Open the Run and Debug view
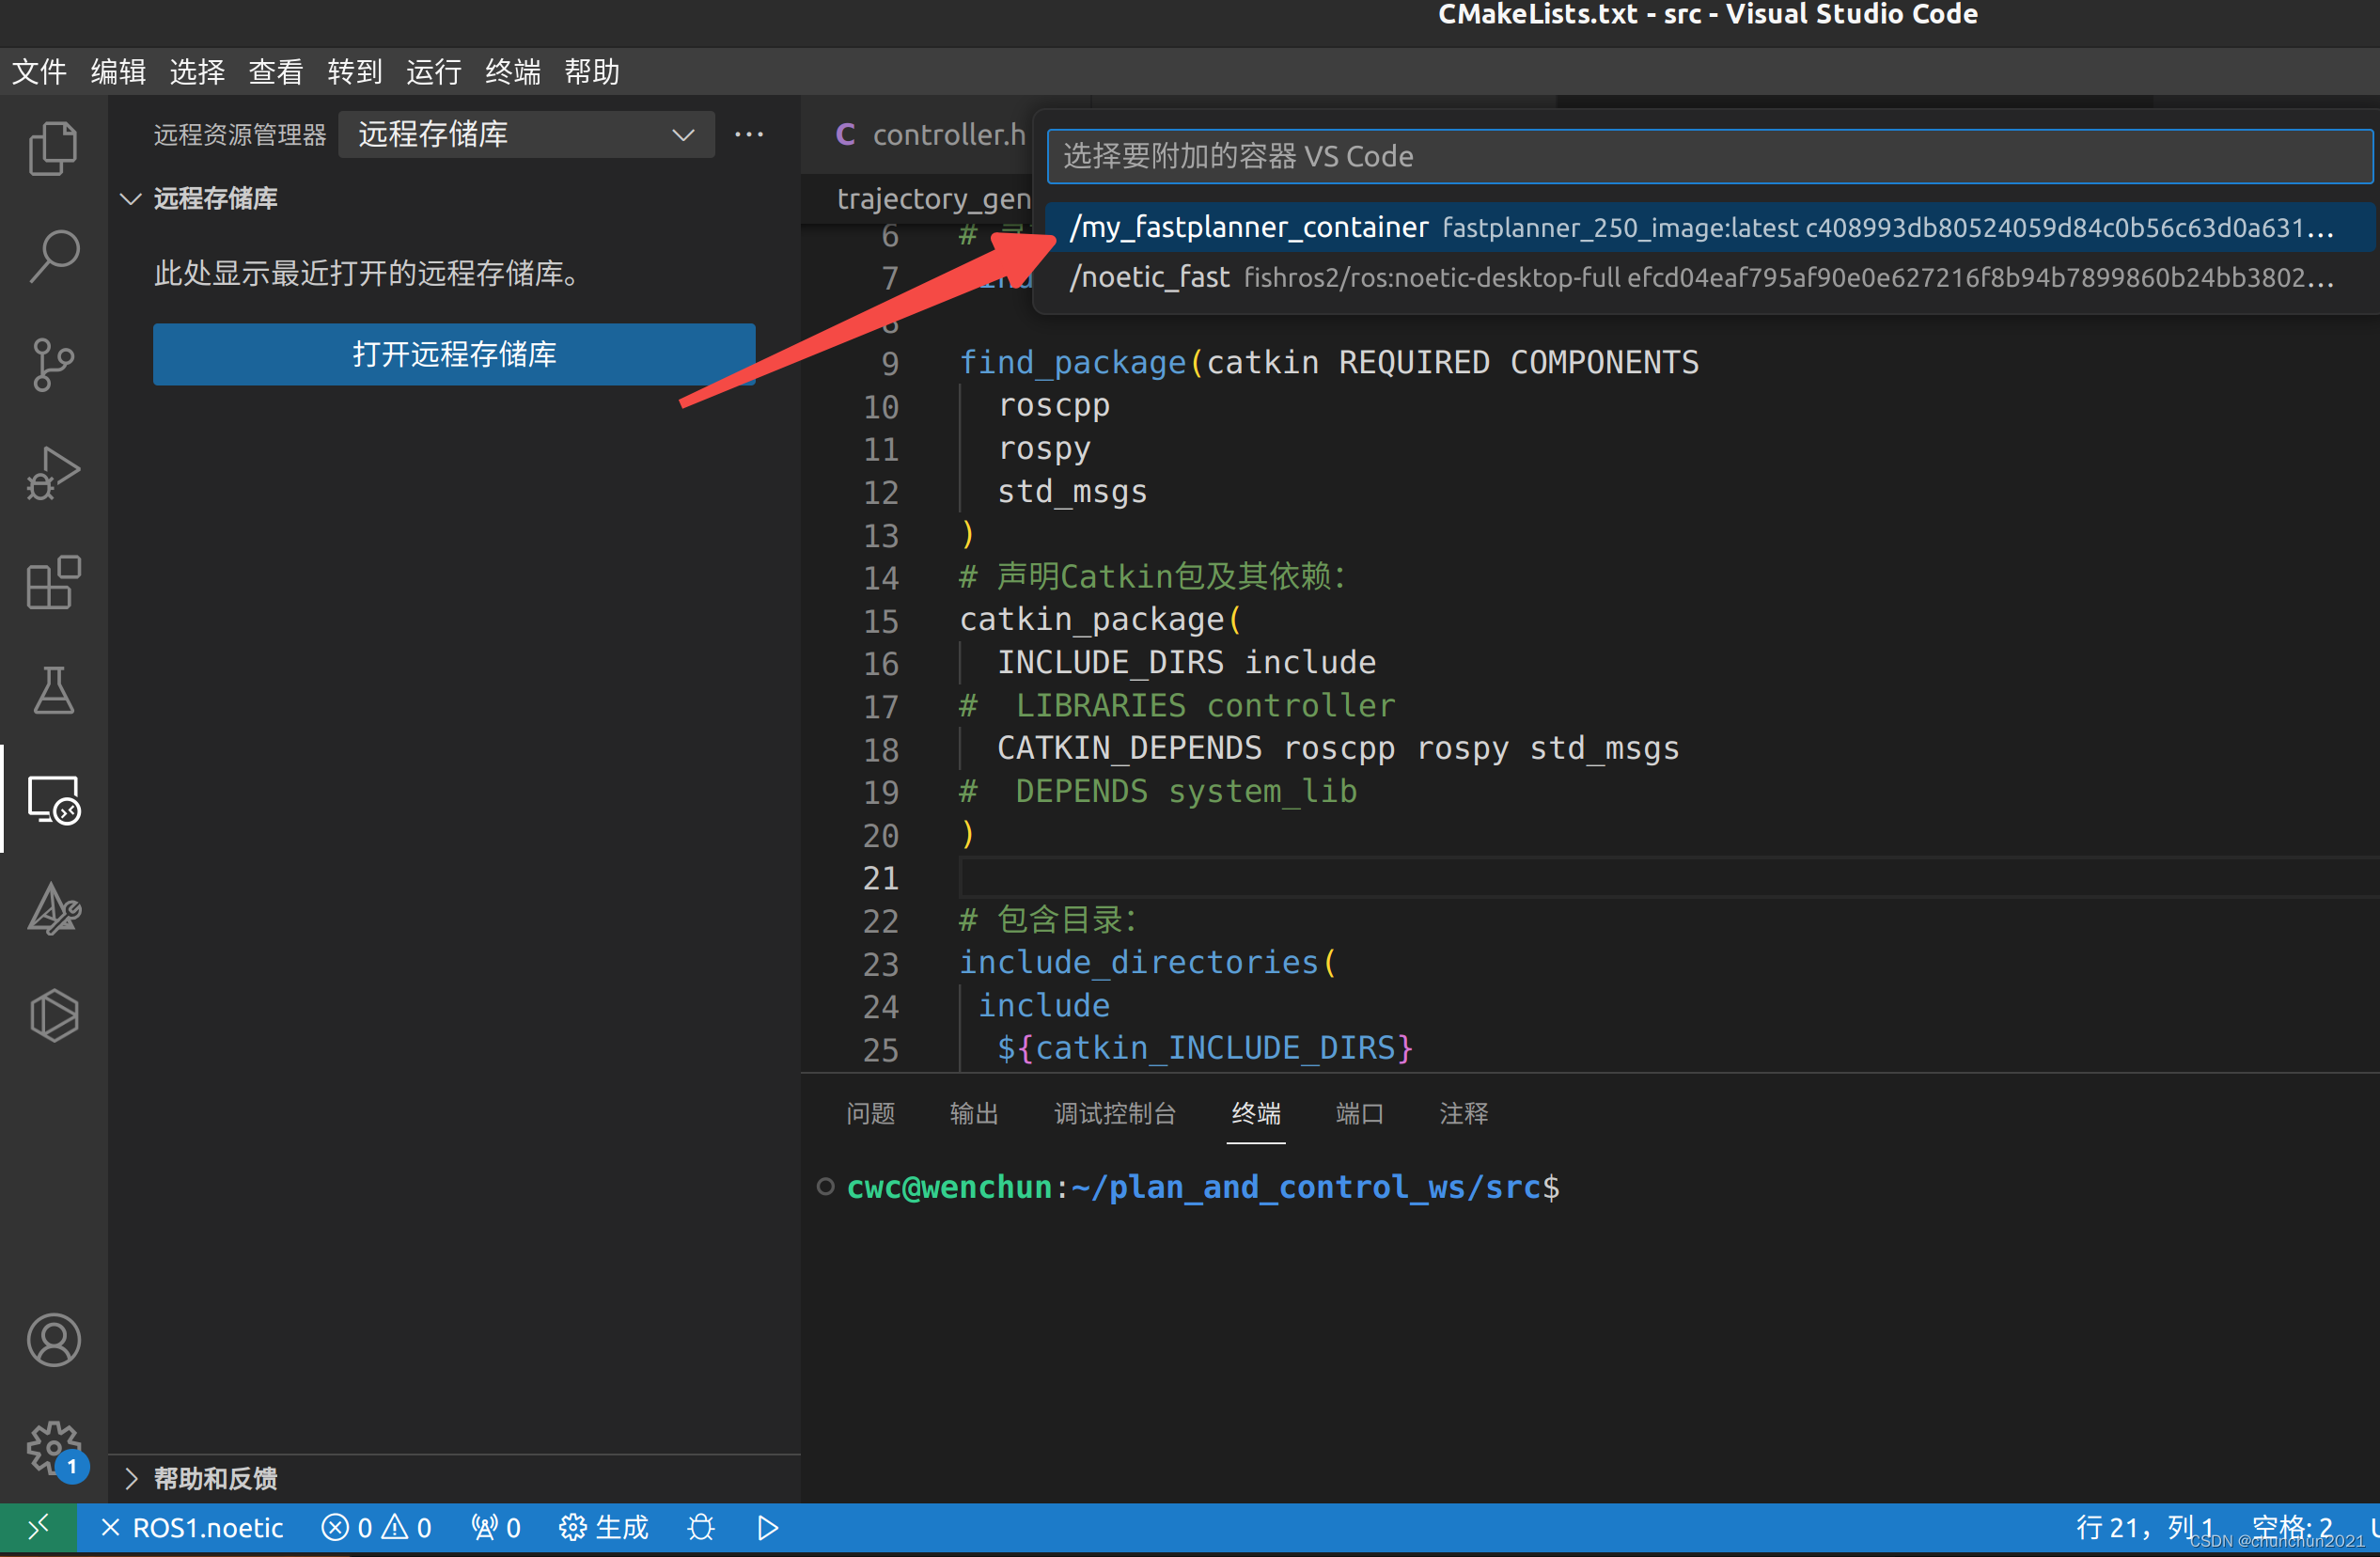The height and width of the screenshot is (1557, 2380). click(53, 473)
